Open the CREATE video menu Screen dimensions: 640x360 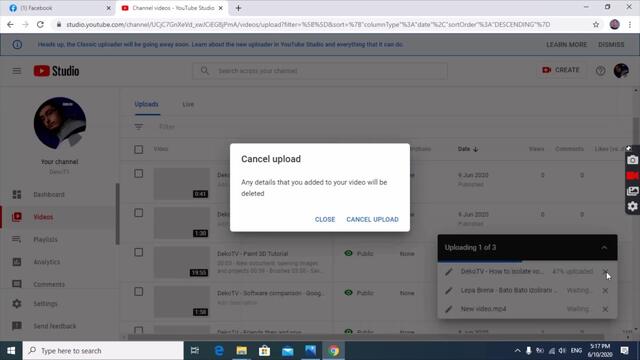point(561,70)
